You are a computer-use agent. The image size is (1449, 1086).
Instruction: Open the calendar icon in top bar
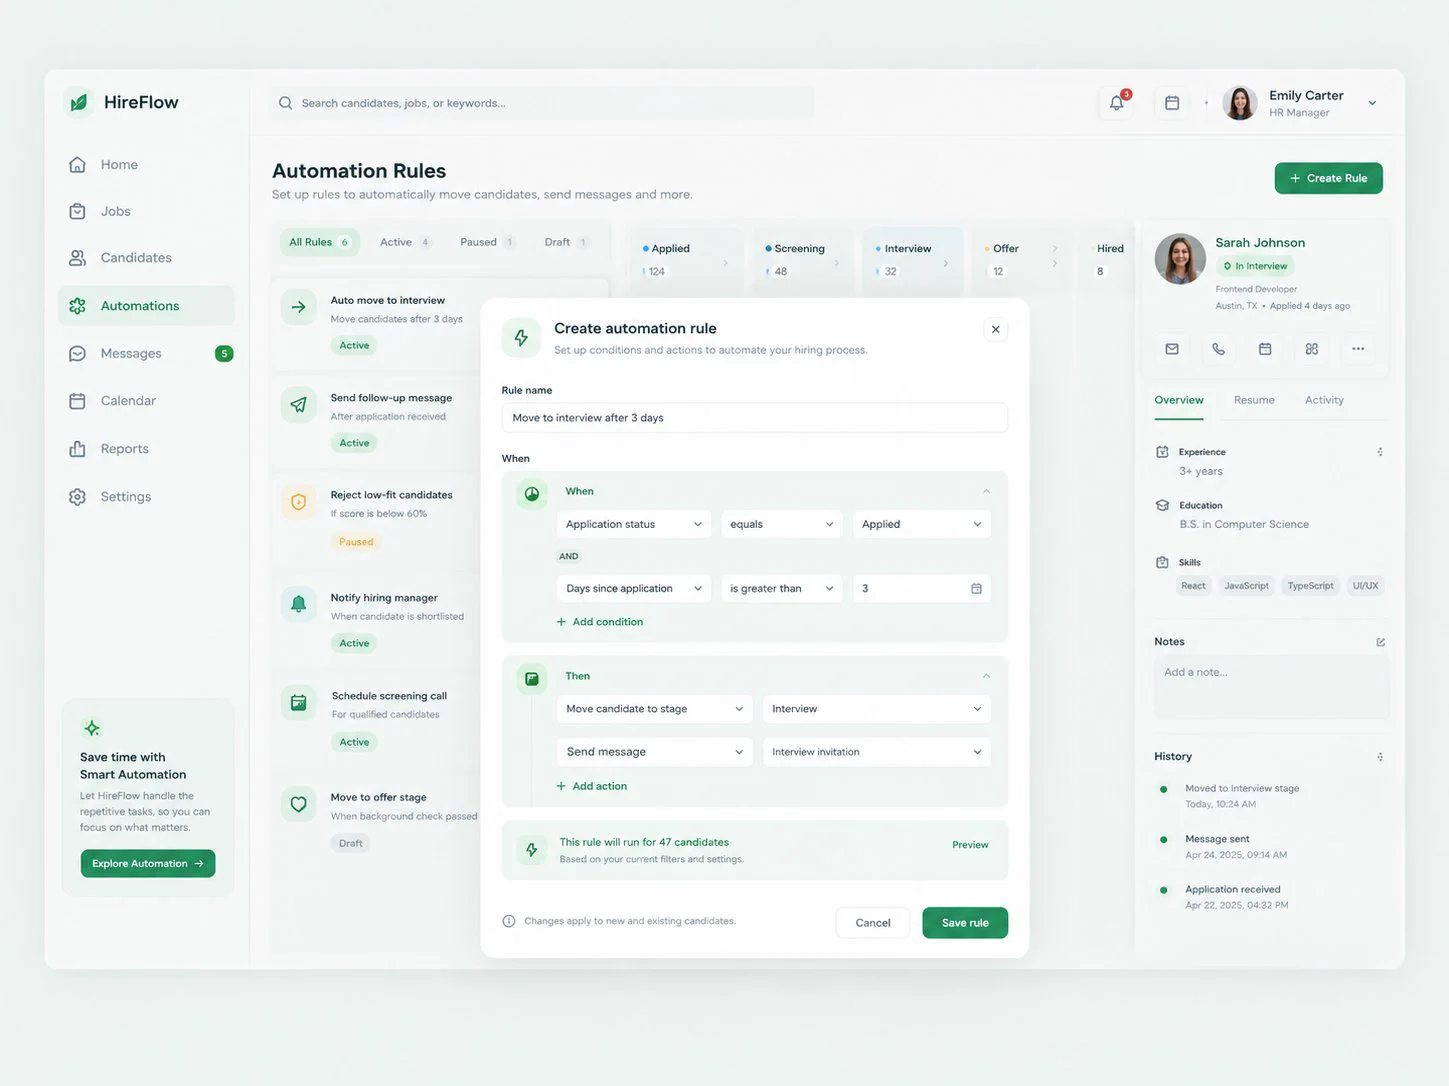coord(1172,103)
